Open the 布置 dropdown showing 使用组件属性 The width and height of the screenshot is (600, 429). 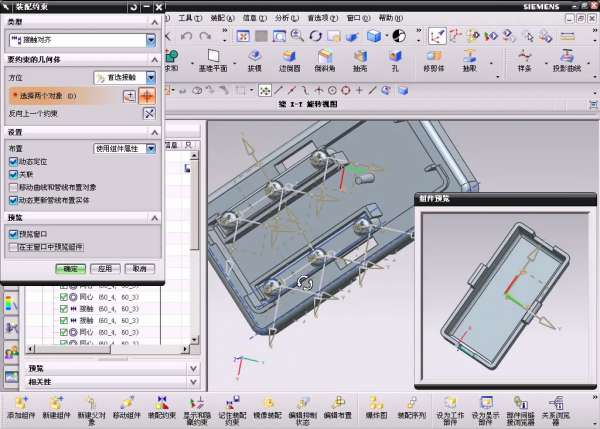tap(151, 148)
